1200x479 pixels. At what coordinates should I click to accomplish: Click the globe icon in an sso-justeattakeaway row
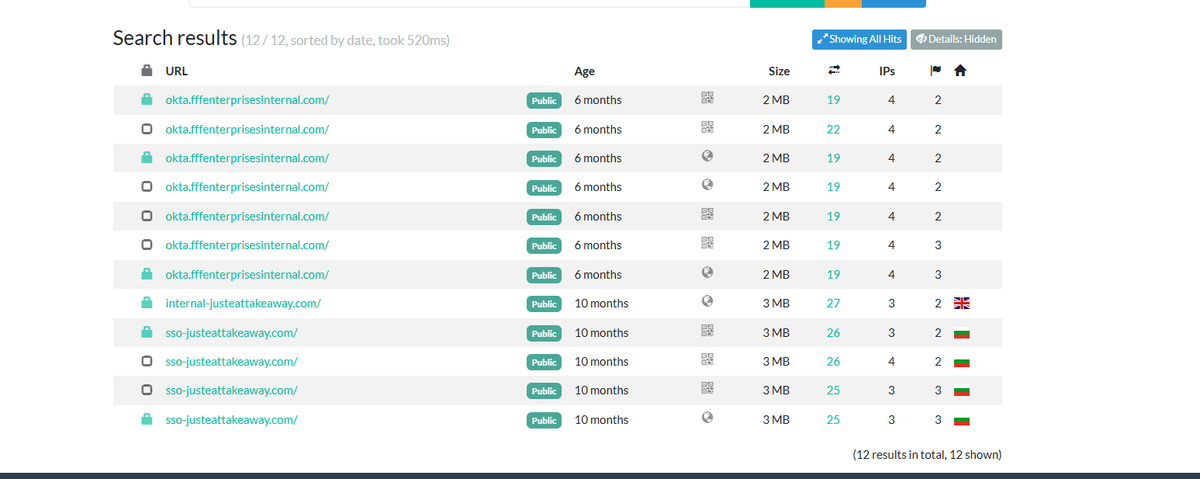pyautogui.click(x=707, y=417)
